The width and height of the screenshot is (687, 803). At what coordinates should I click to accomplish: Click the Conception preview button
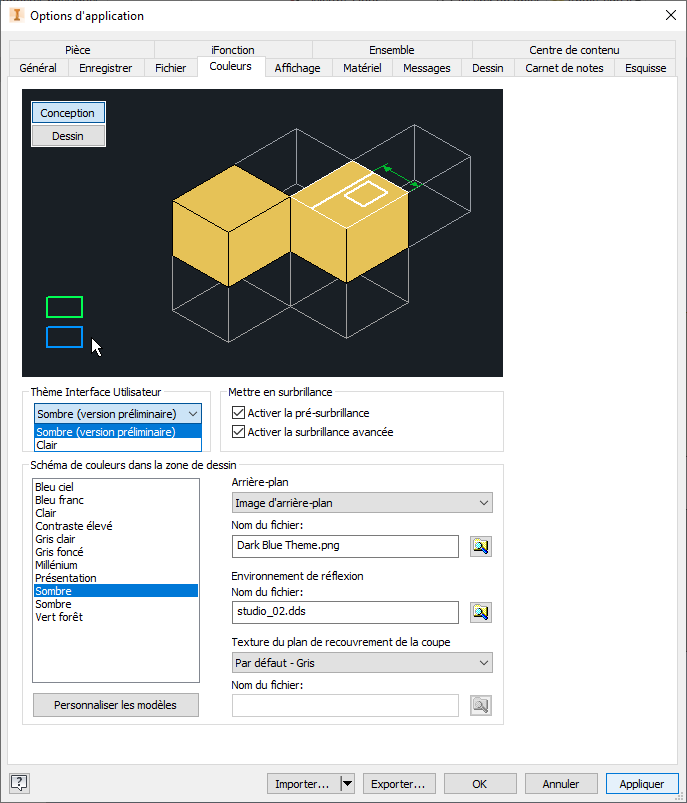pos(68,113)
